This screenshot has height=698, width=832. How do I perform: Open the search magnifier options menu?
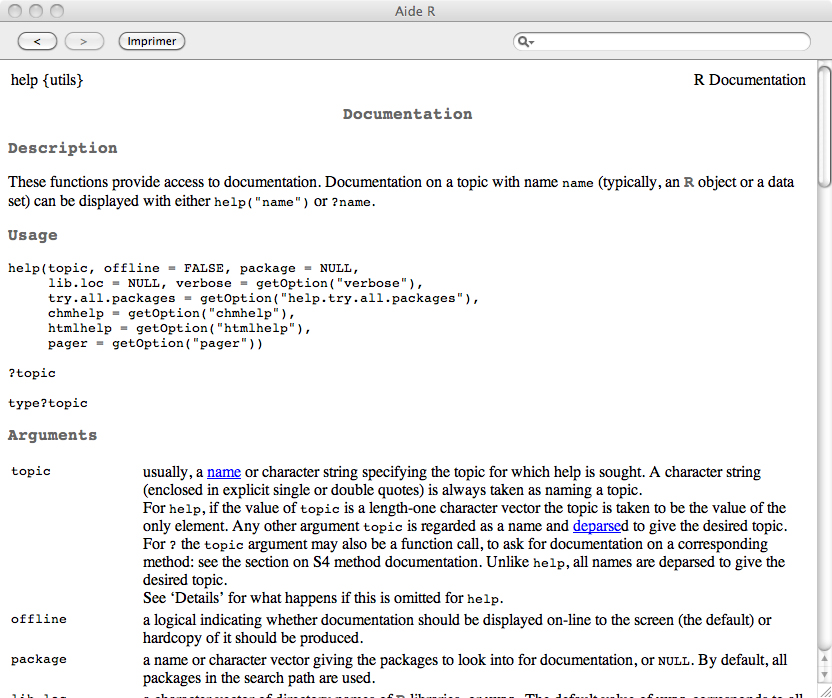(525, 41)
